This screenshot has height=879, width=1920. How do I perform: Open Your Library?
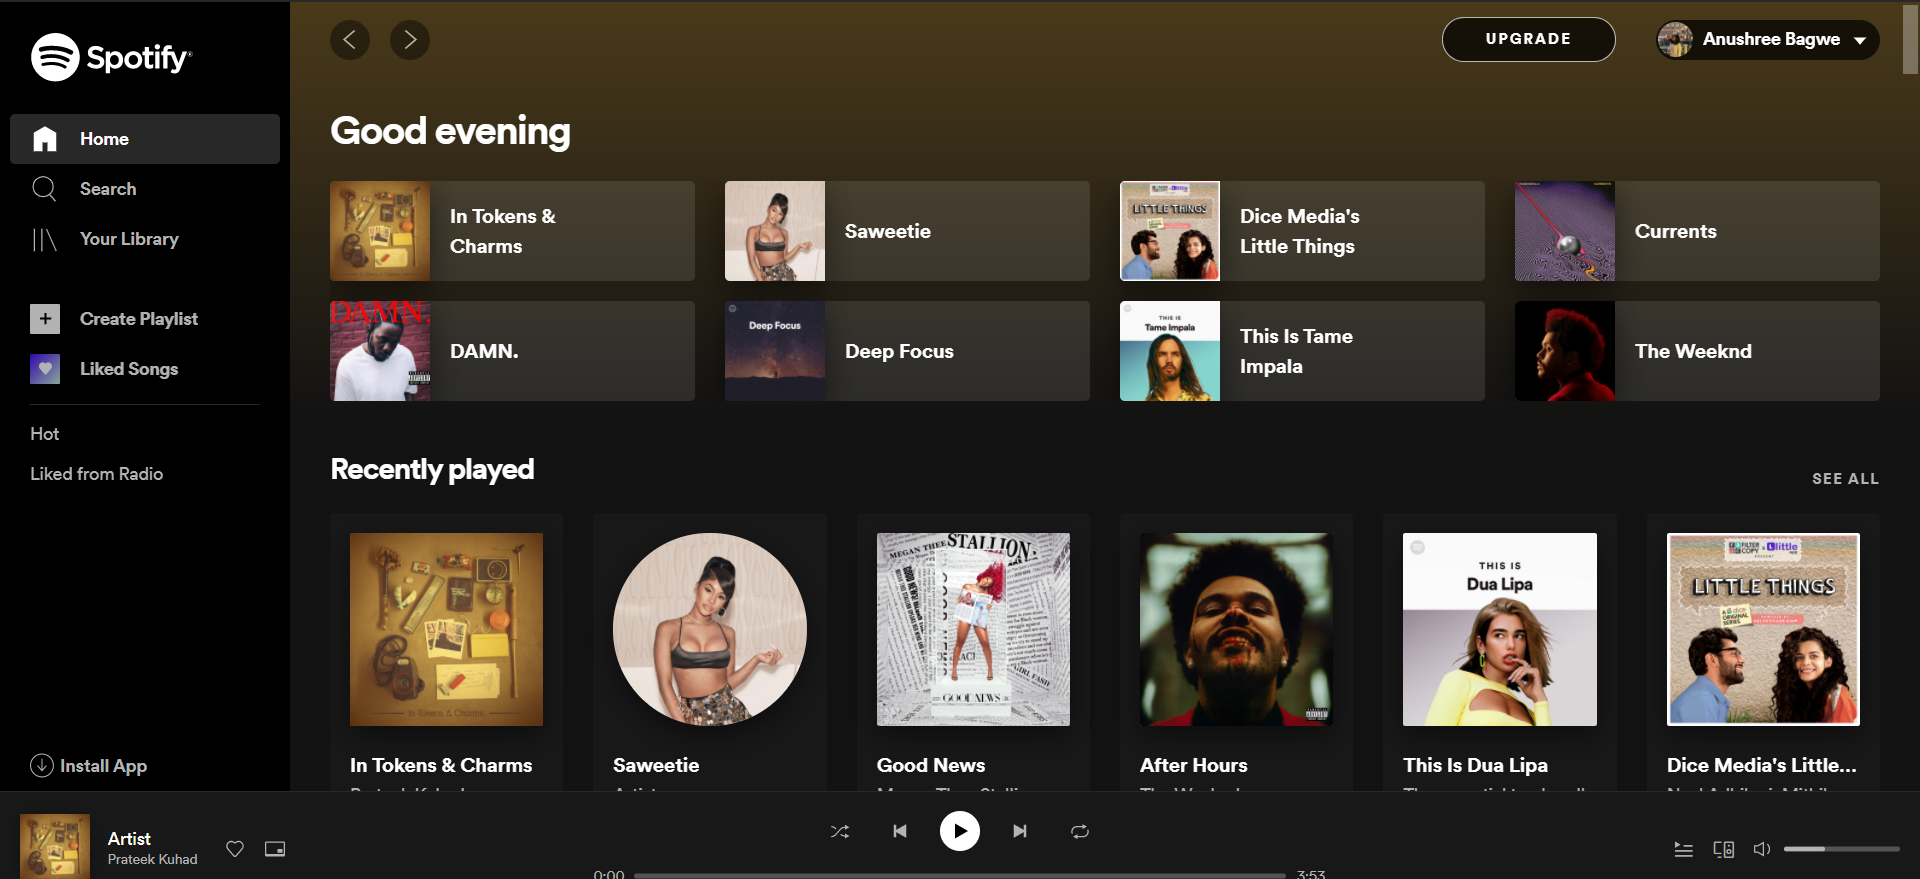[145, 239]
